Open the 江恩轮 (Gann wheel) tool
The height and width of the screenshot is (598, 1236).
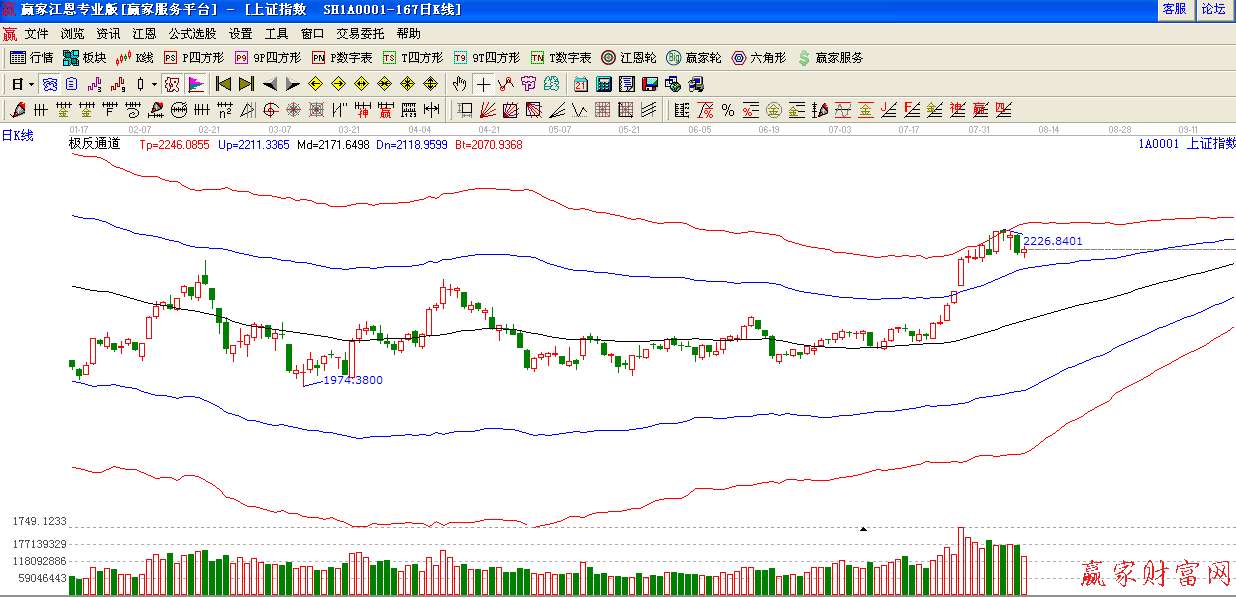[628, 58]
